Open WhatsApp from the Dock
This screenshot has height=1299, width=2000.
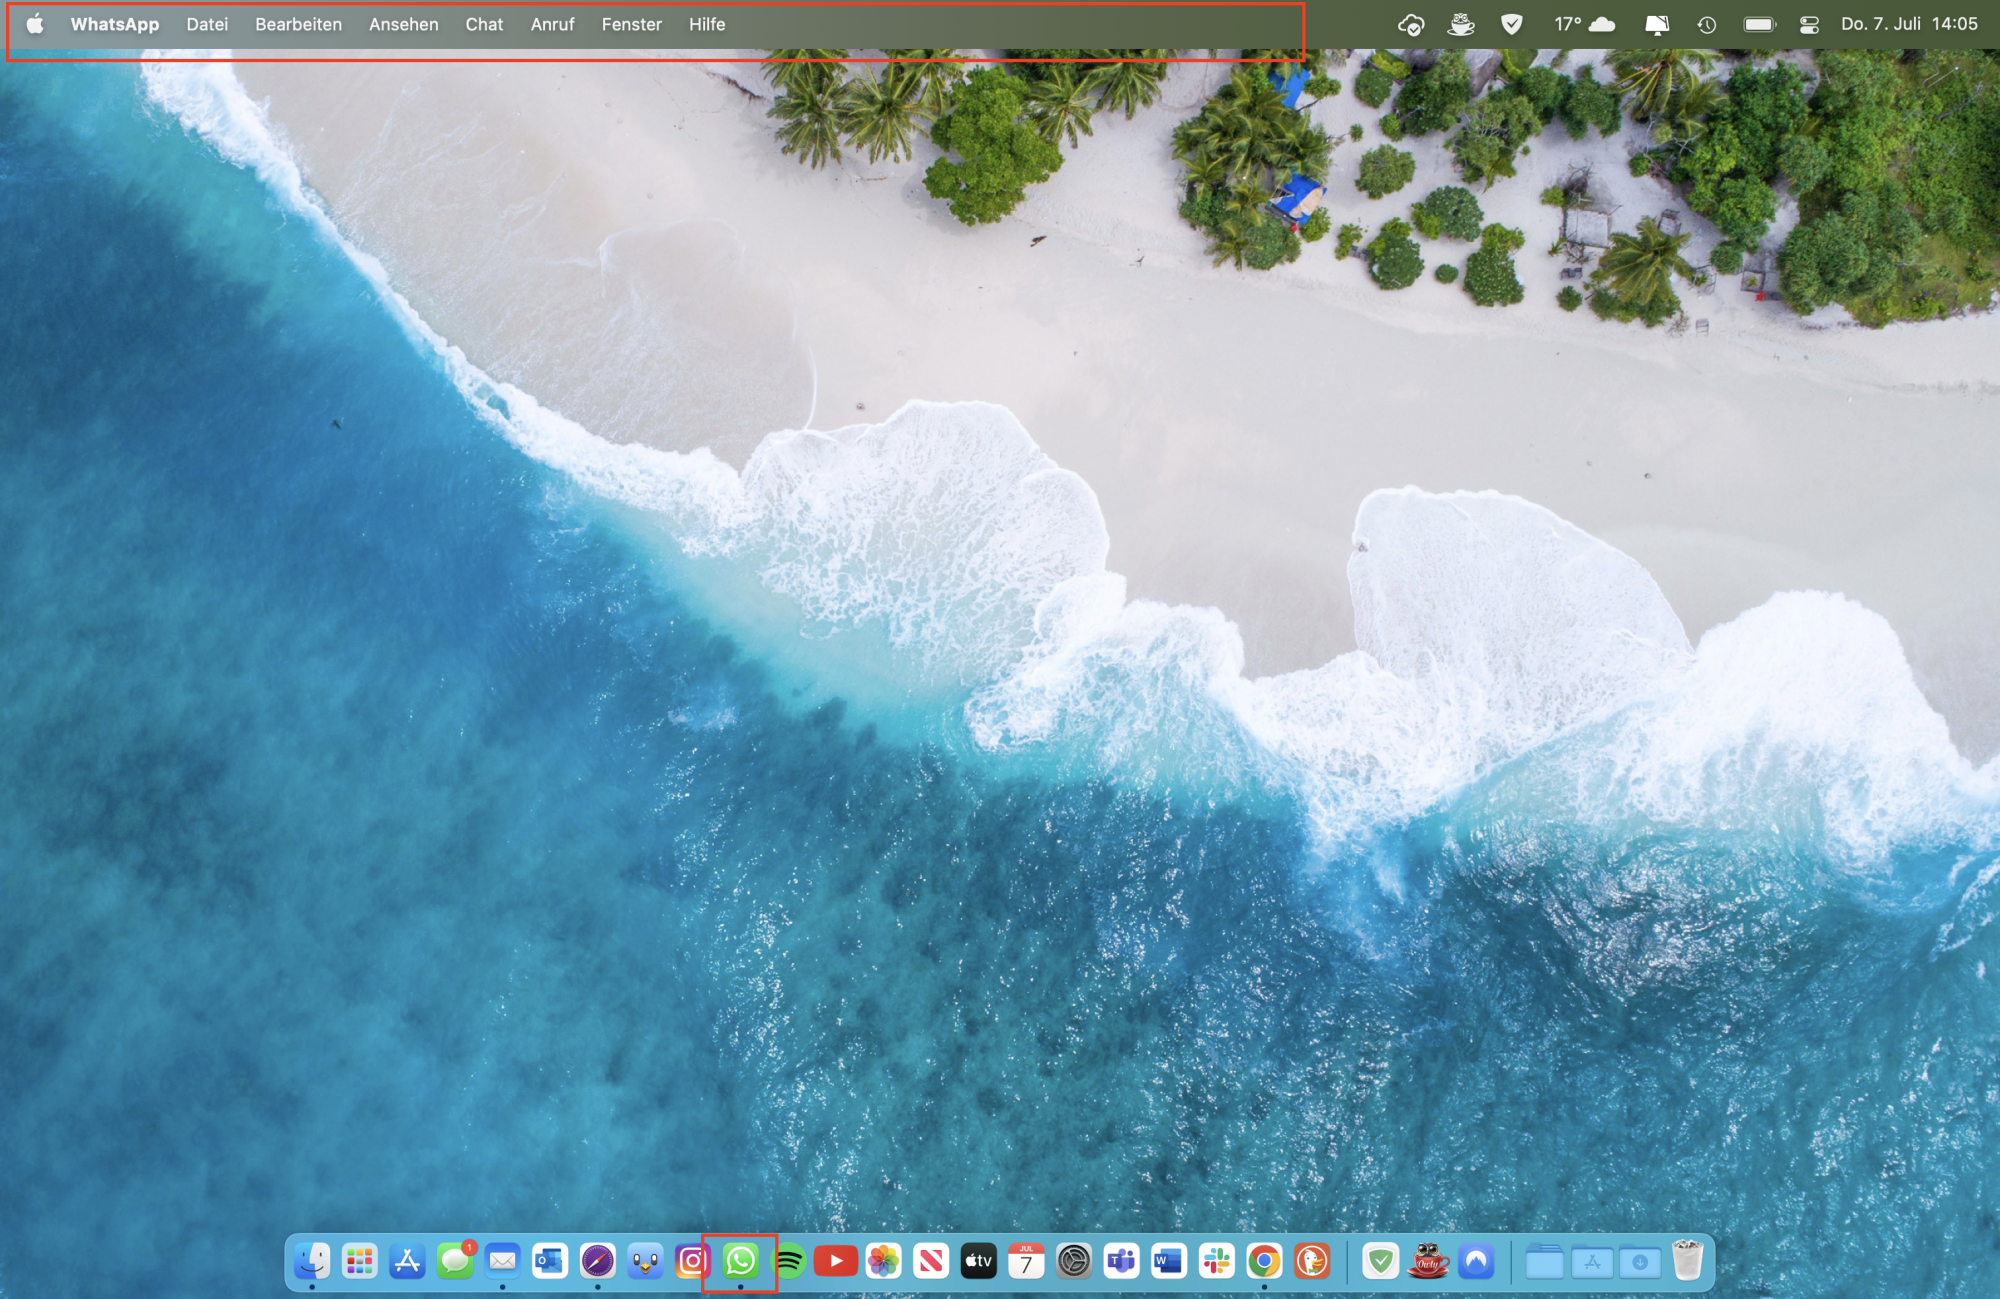click(x=740, y=1261)
